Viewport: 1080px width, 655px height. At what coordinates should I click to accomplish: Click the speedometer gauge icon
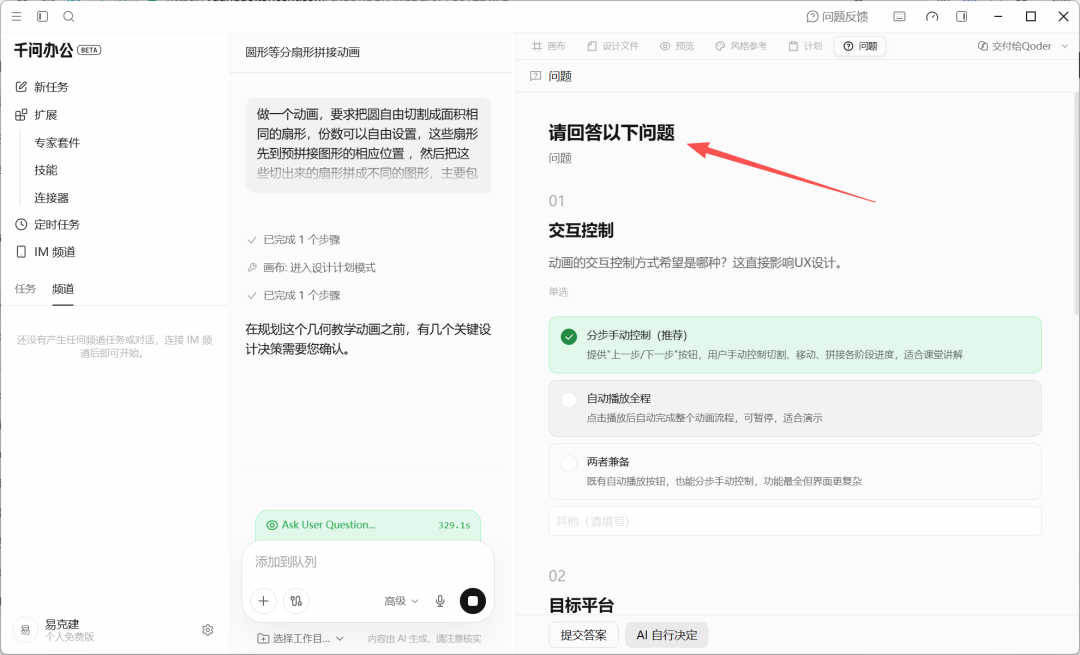932,17
